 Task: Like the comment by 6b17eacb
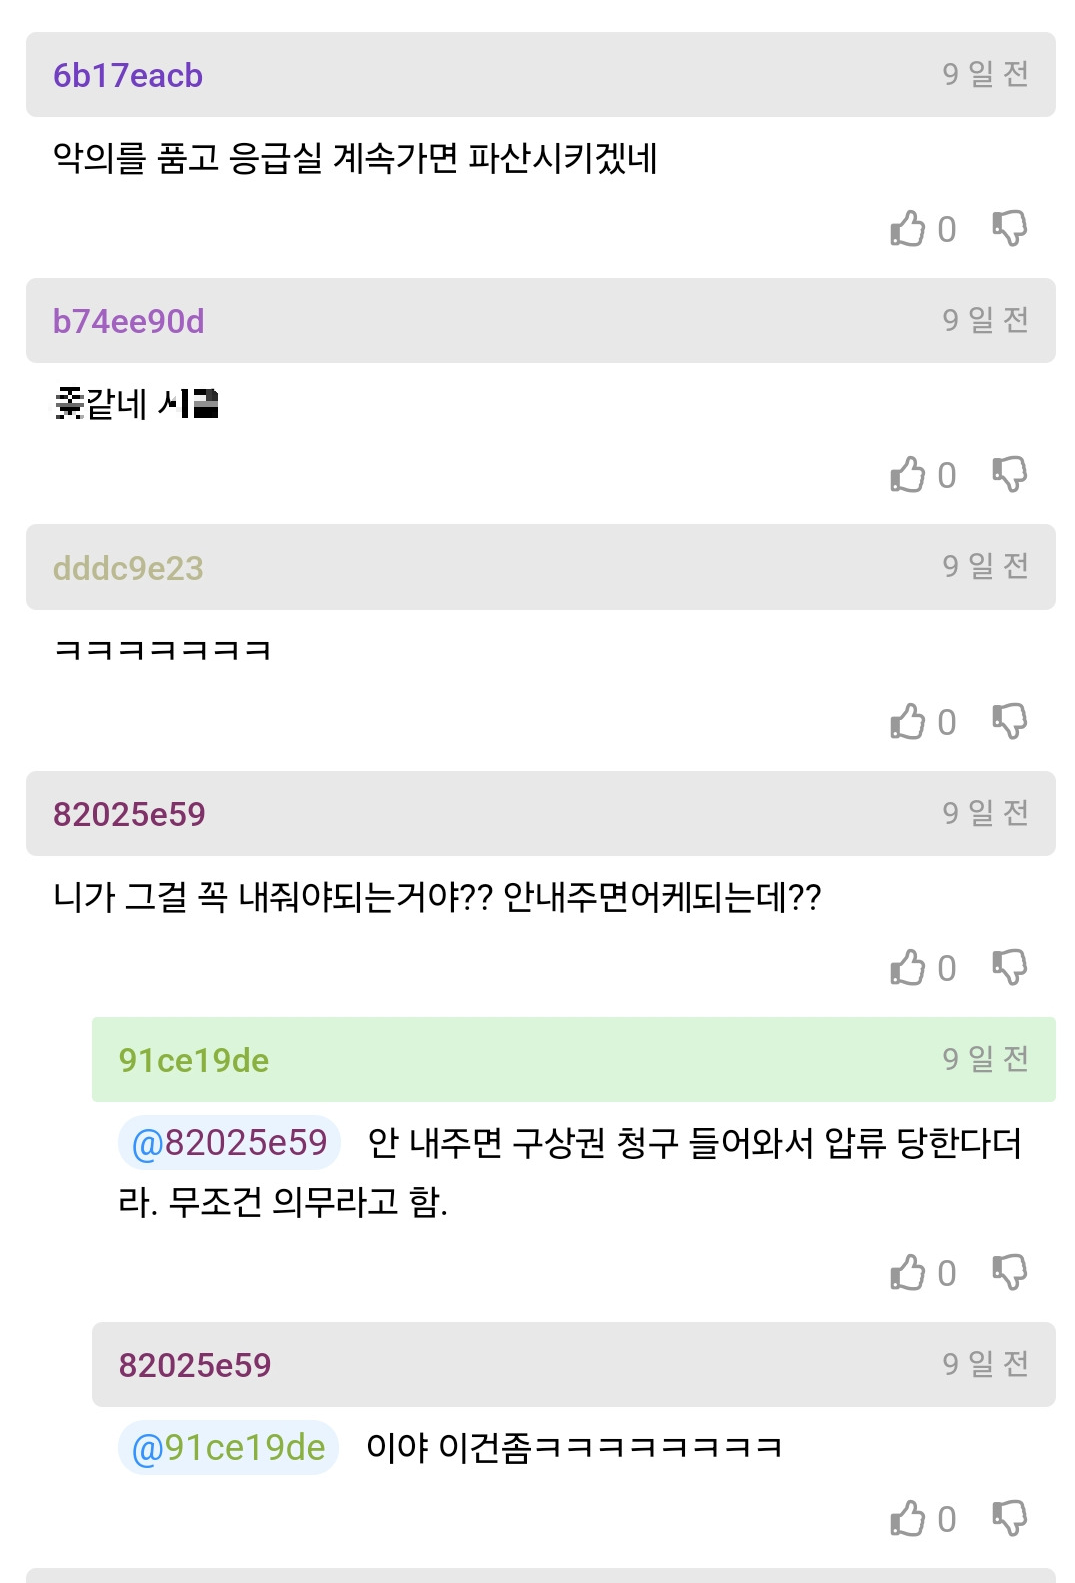pyautogui.click(x=908, y=229)
